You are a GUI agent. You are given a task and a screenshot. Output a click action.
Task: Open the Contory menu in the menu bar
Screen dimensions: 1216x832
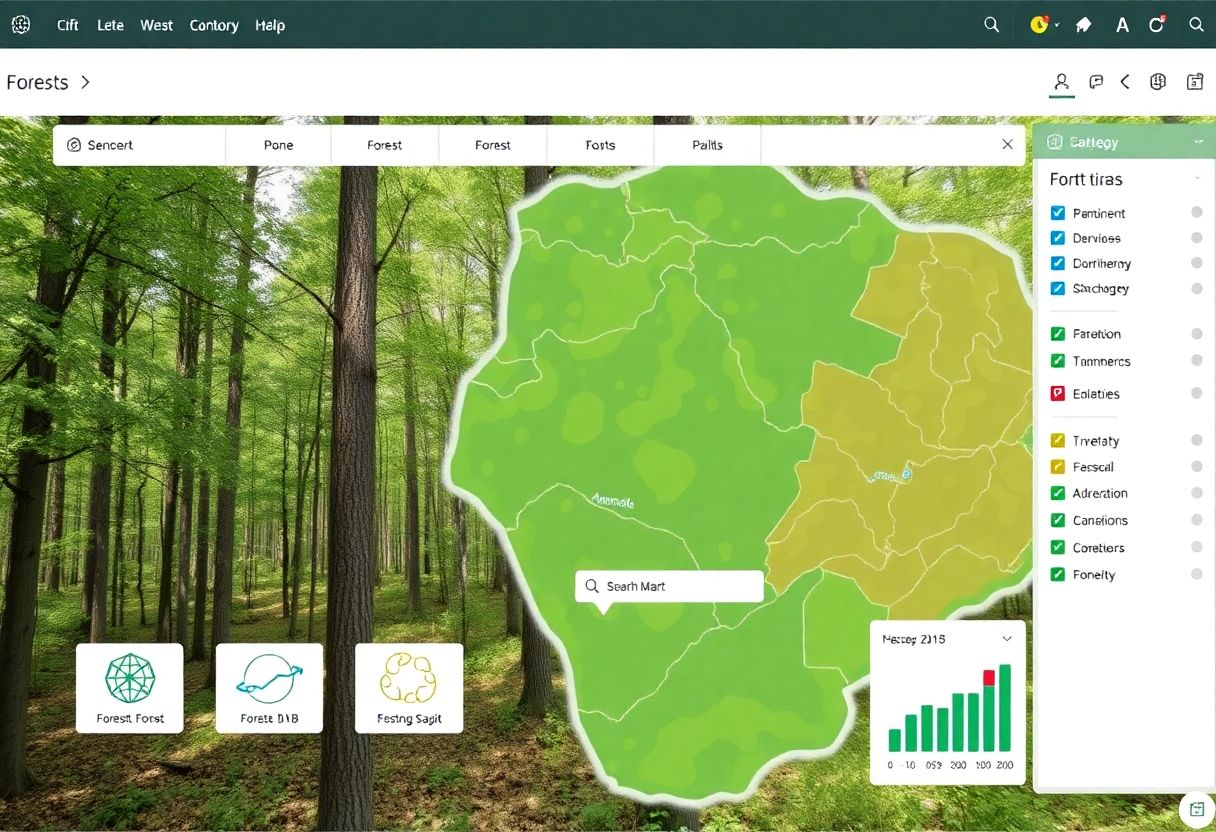point(213,25)
